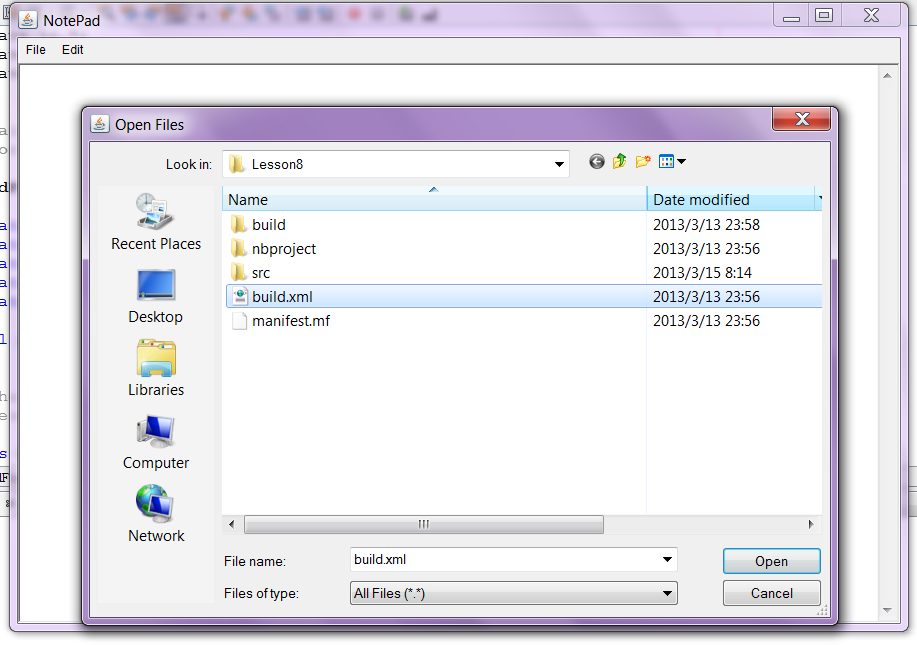Click NotePad editor scroll up arrow
The width and height of the screenshot is (917, 645).
click(x=887, y=75)
